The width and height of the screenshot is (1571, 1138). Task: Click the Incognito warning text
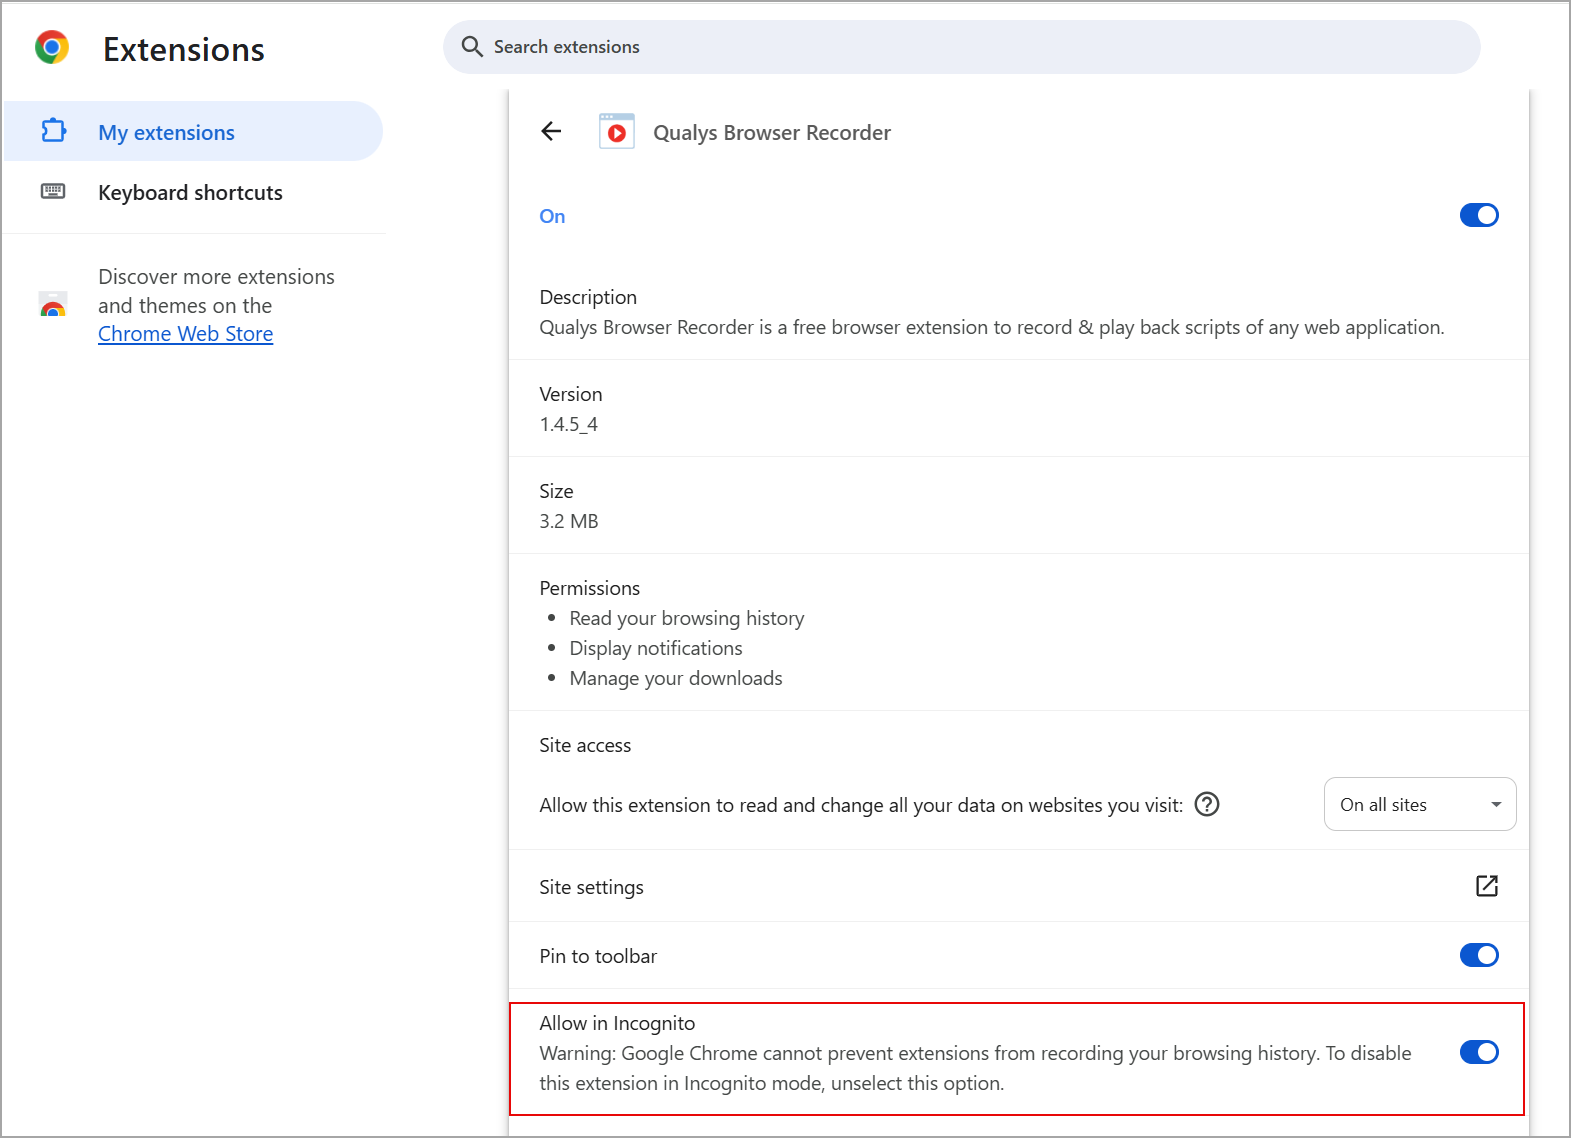(976, 1068)
